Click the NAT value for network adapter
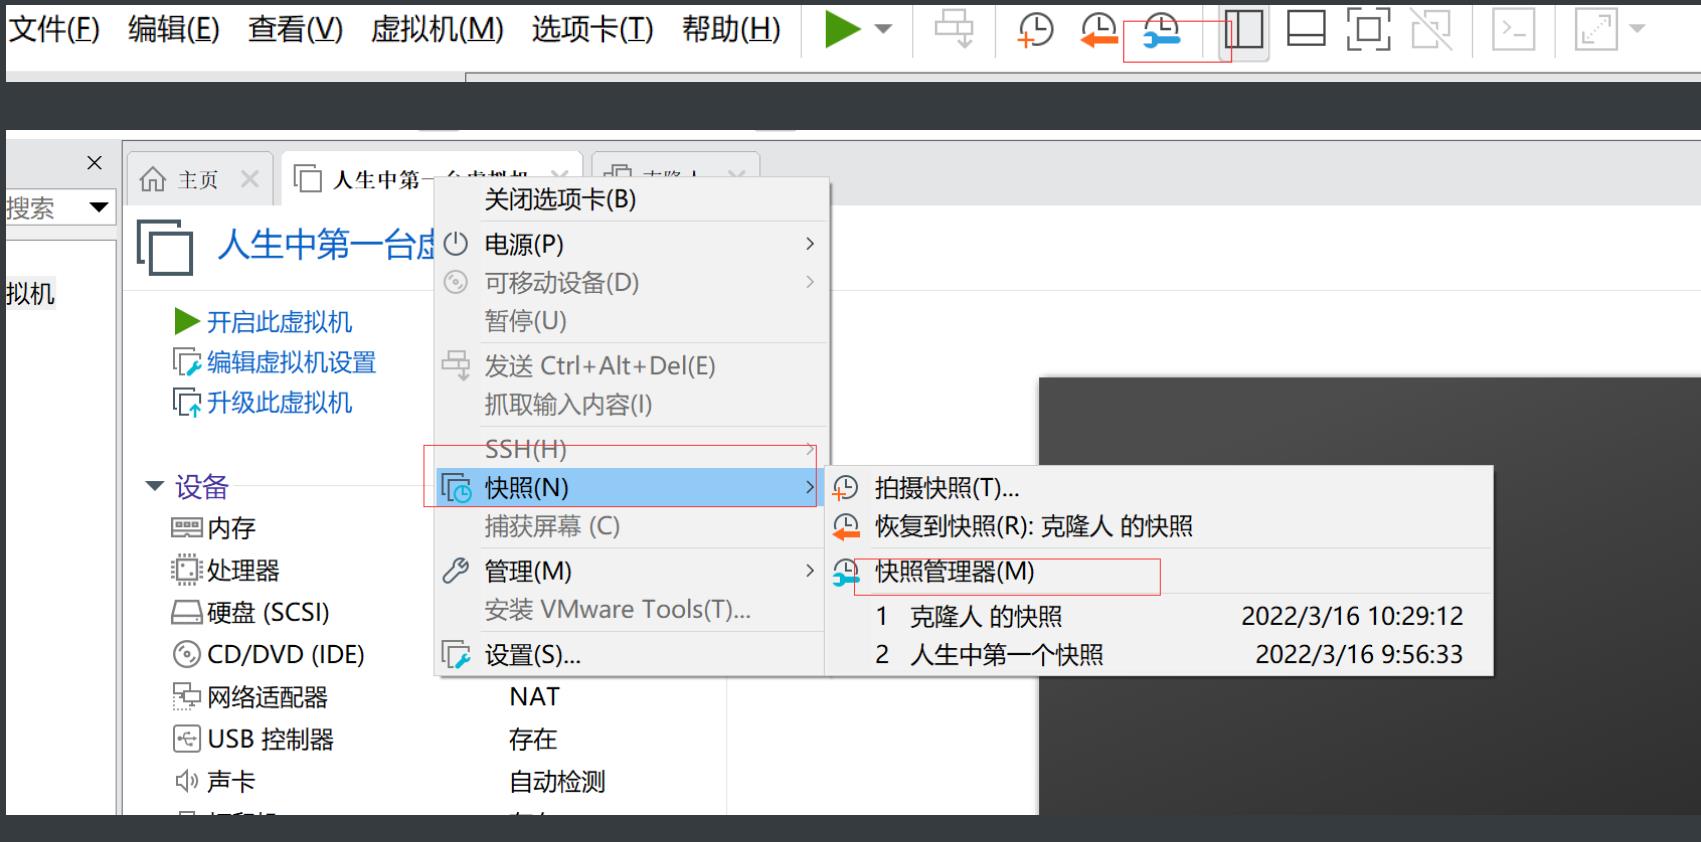Viewport: 1701px width, 842px height. click(534, 697)
